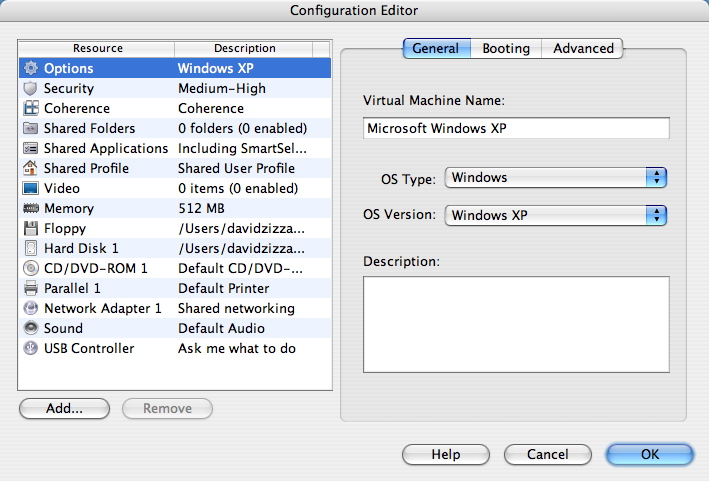Click the Hard Disk 1 drive icon

tap(31, 248)
